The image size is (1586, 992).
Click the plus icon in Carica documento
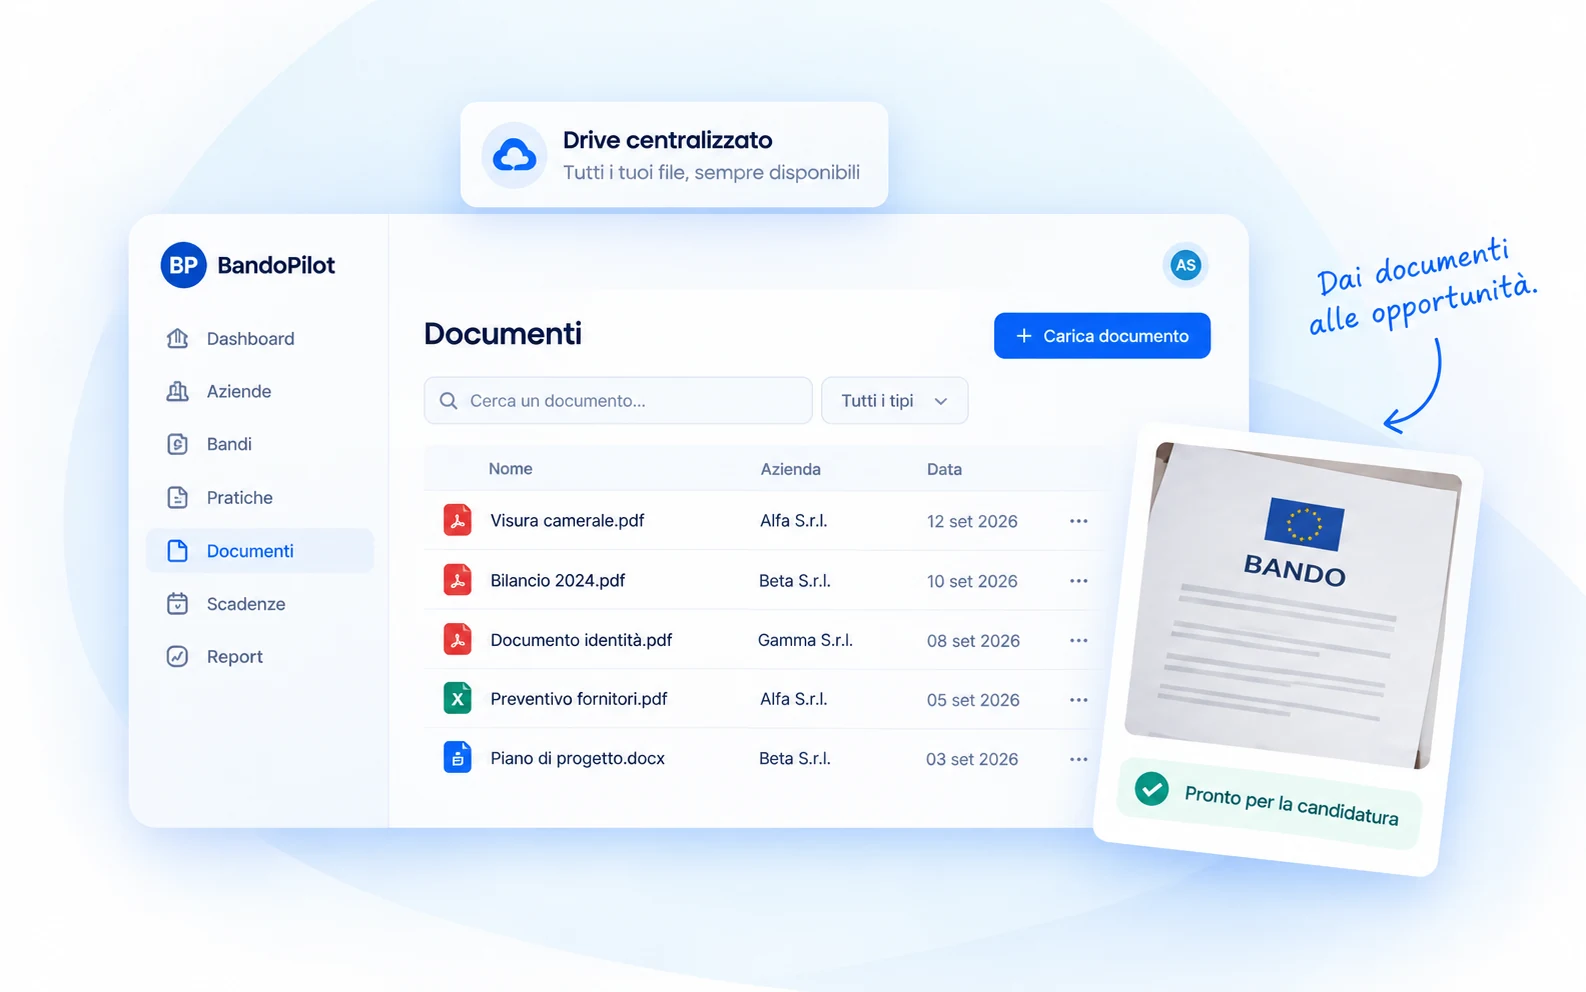coord(1024,336)
